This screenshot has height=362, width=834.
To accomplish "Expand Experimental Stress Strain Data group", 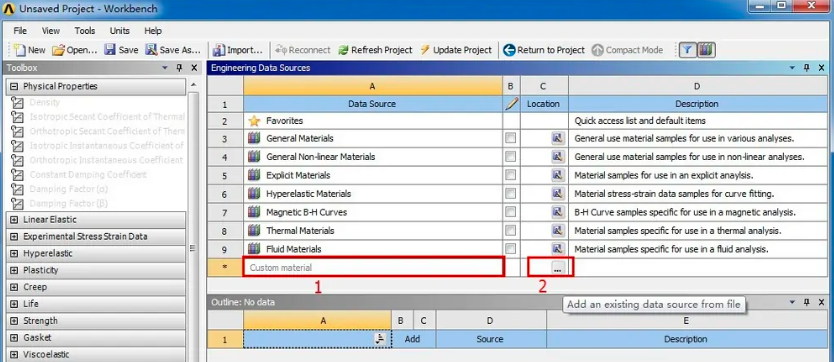I will click(14, 237).
